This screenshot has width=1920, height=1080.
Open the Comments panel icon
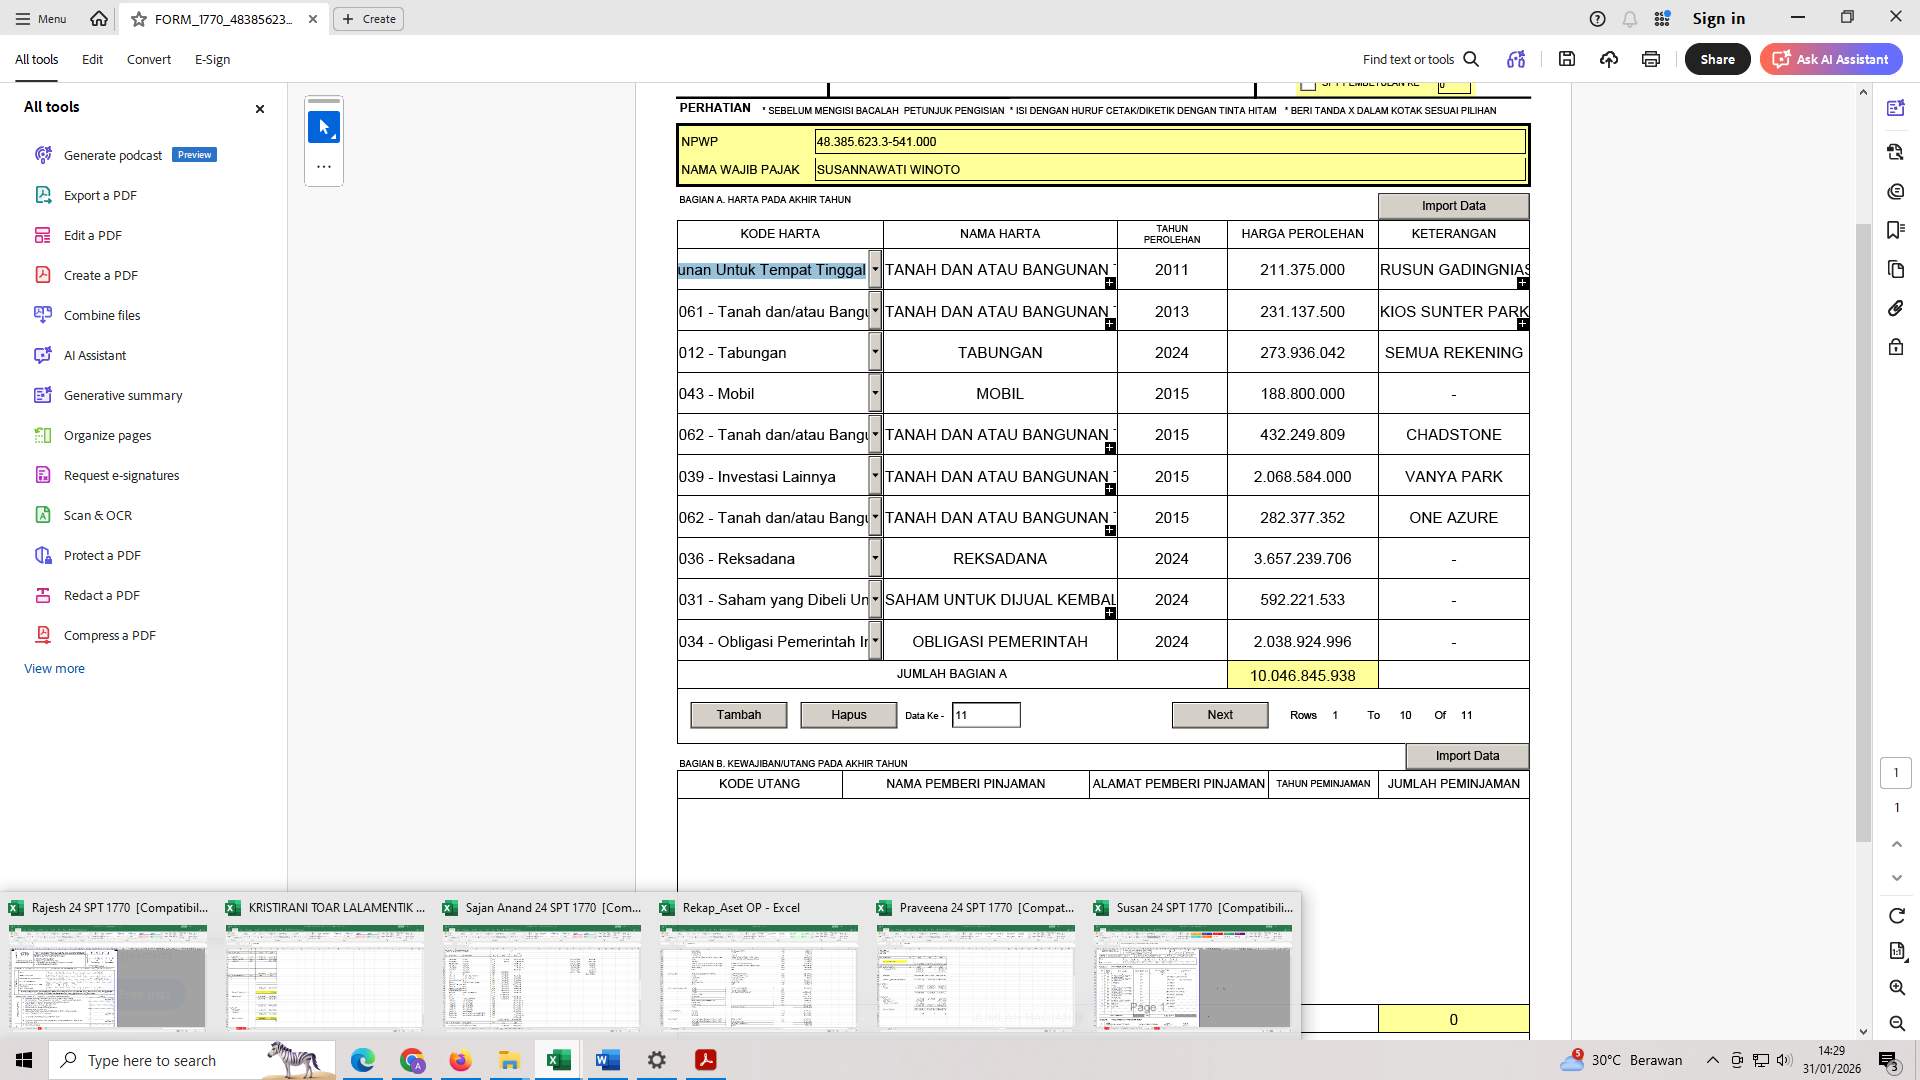point(1896,191)
